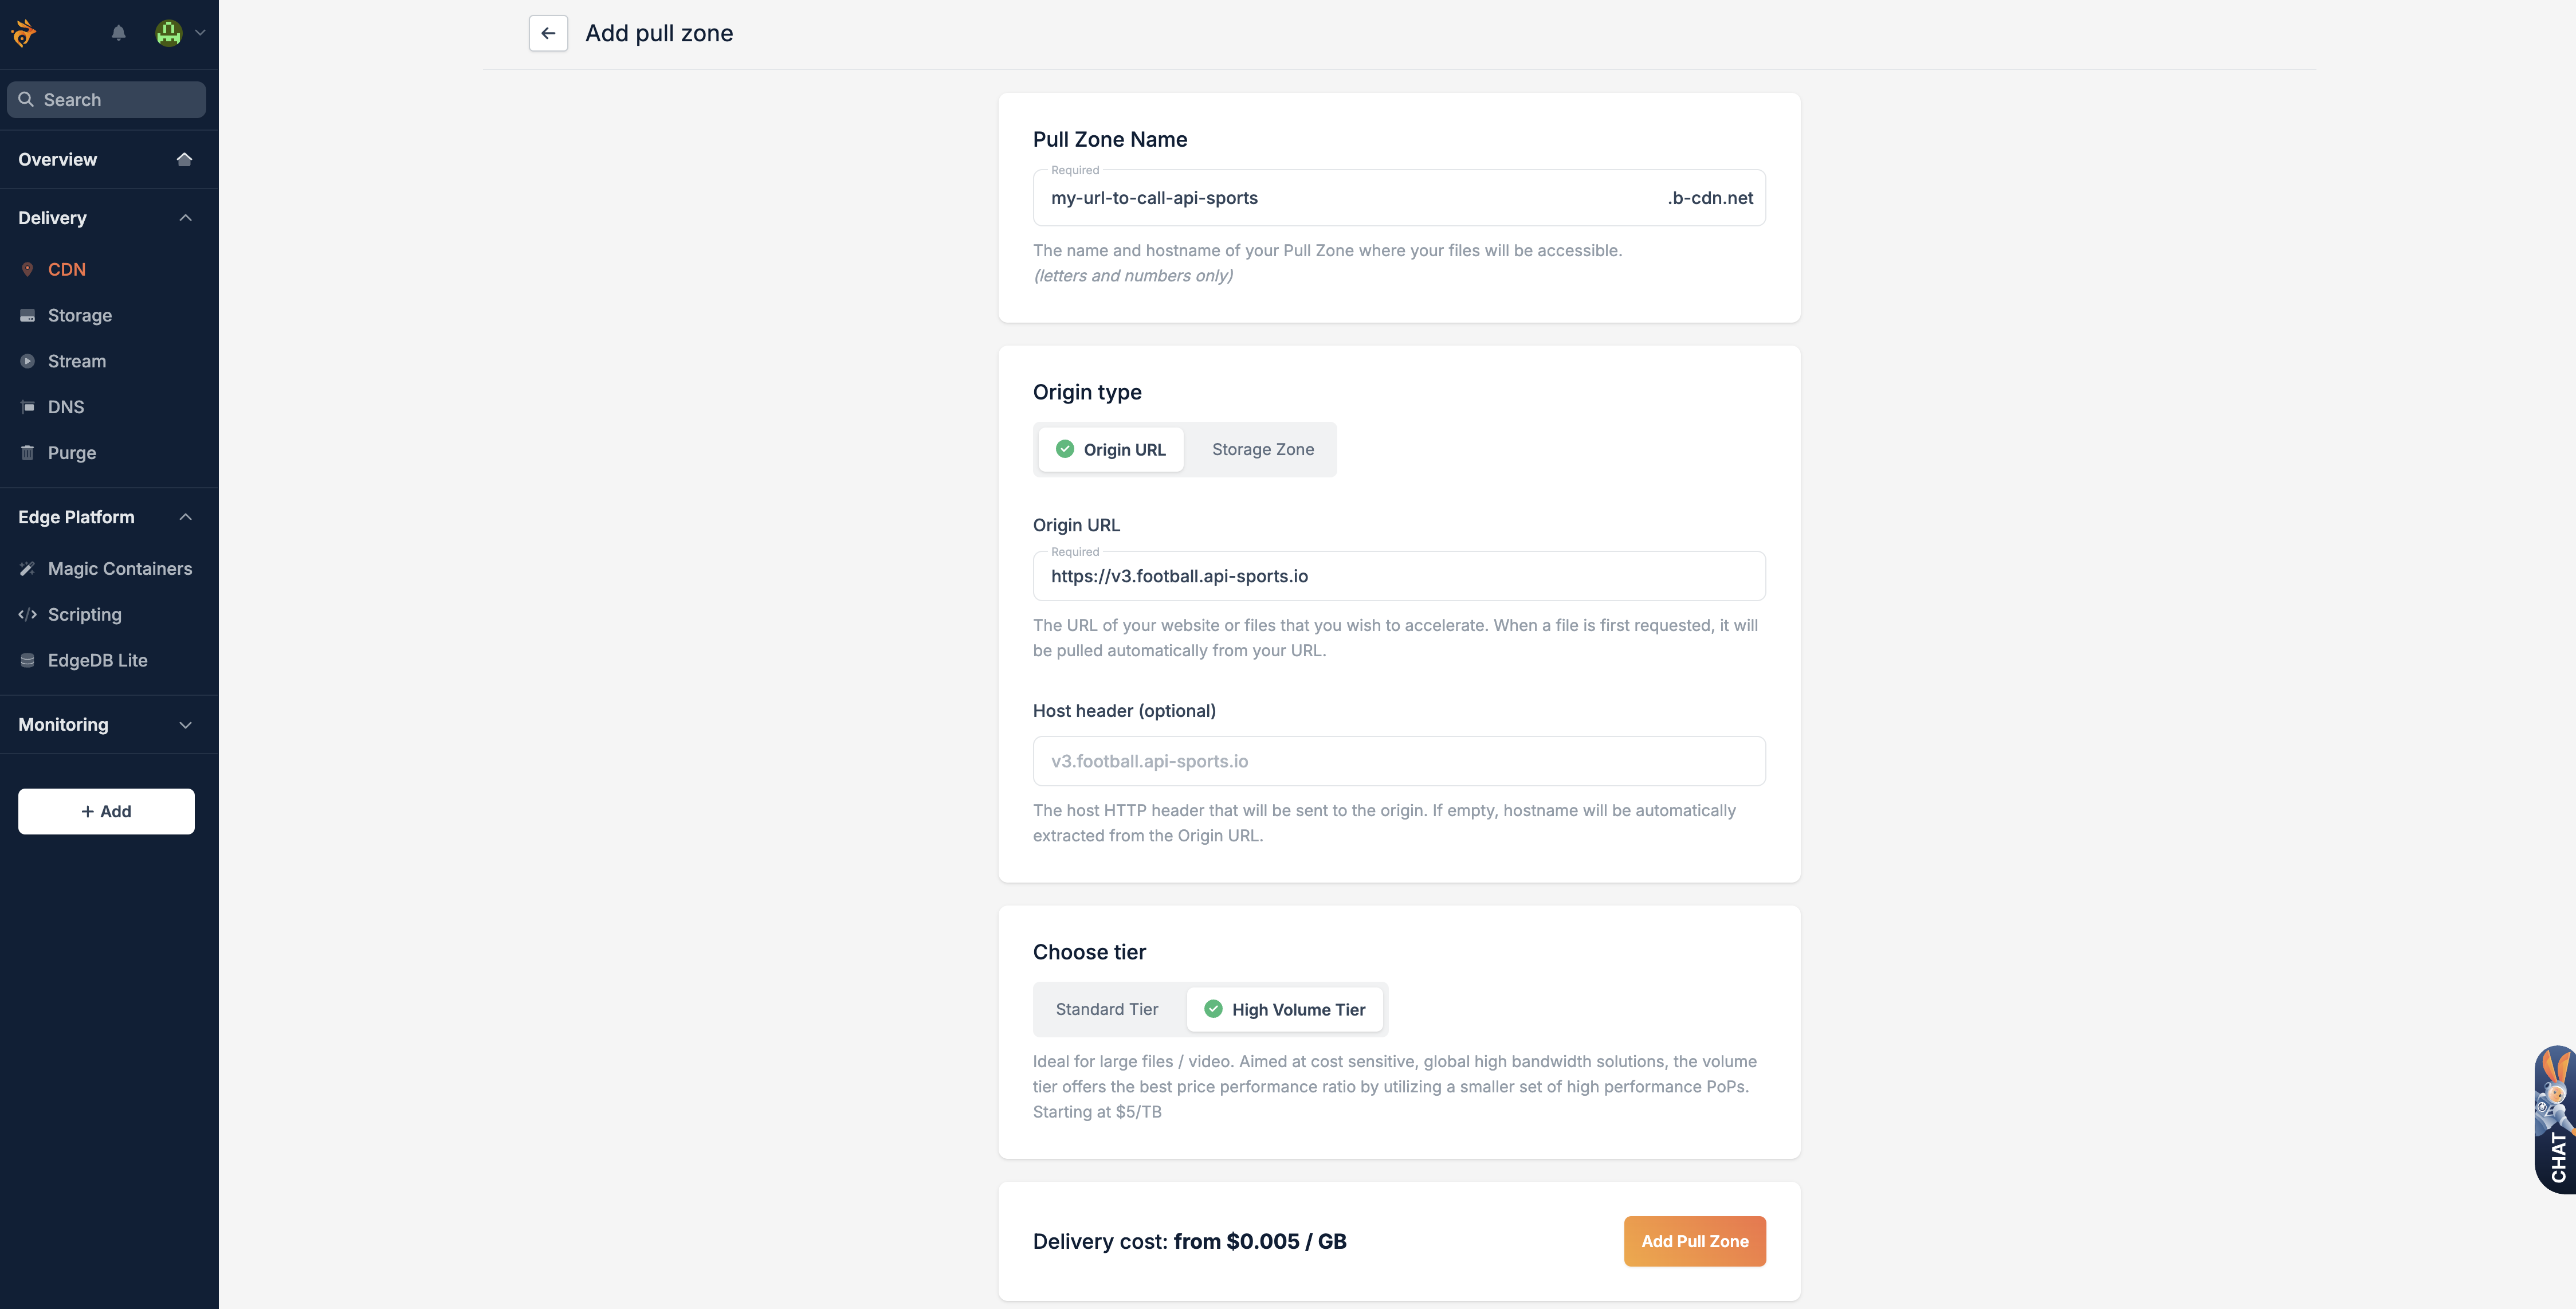The height and width of the screenshot is (1309, 2576).
Task: Go back using the arrow button
Action: pos(548,33)
